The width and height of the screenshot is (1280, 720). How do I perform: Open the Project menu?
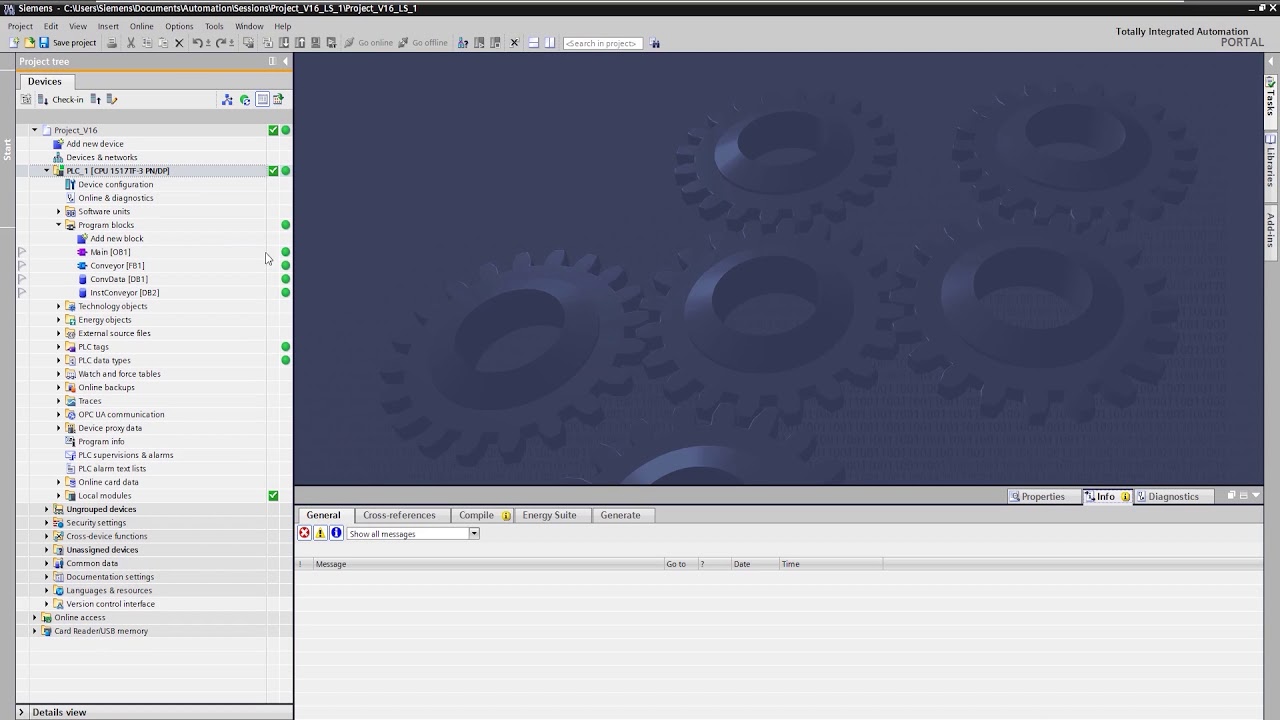(x=20, y=26)
